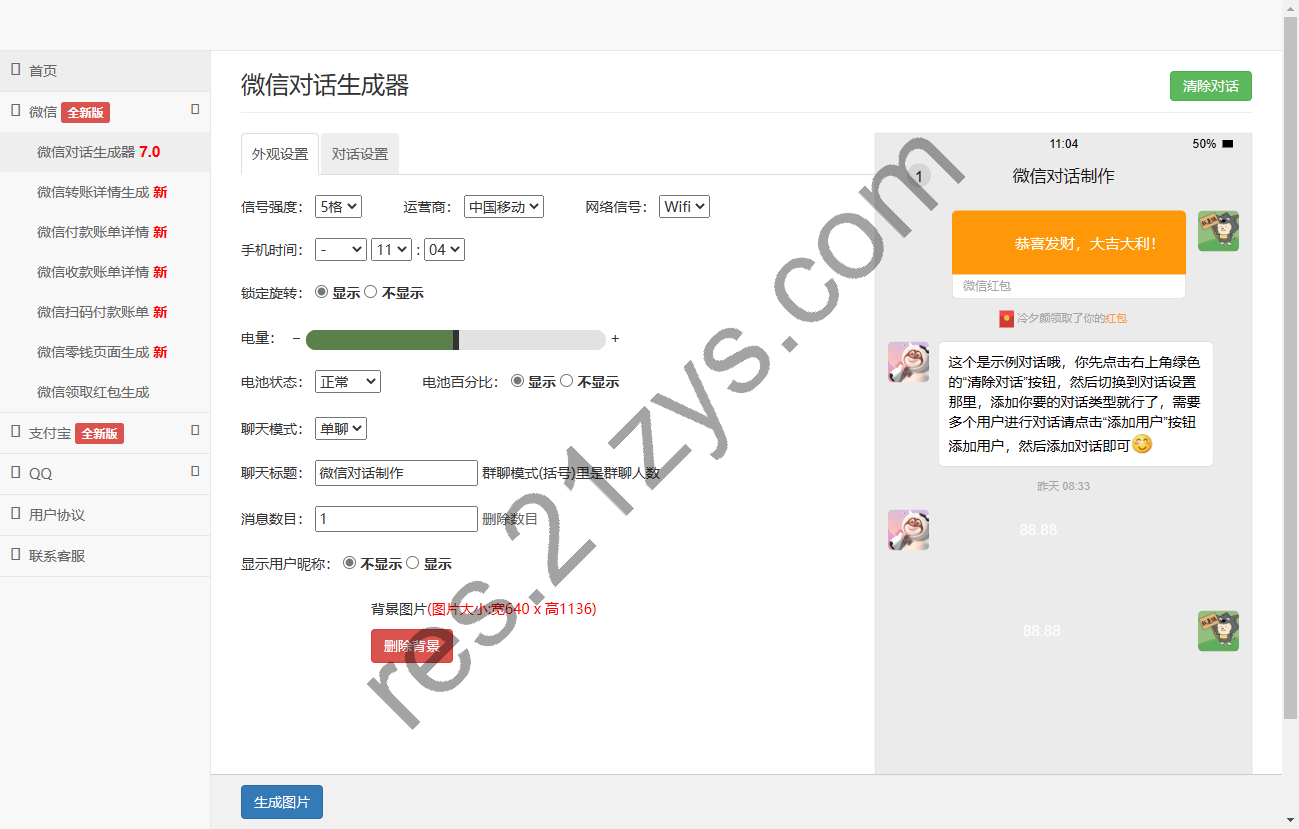Click the green battery level slider bar
Image resolution: width=1299 pixels, height=829 pixels.
click(x=380, y=339)
